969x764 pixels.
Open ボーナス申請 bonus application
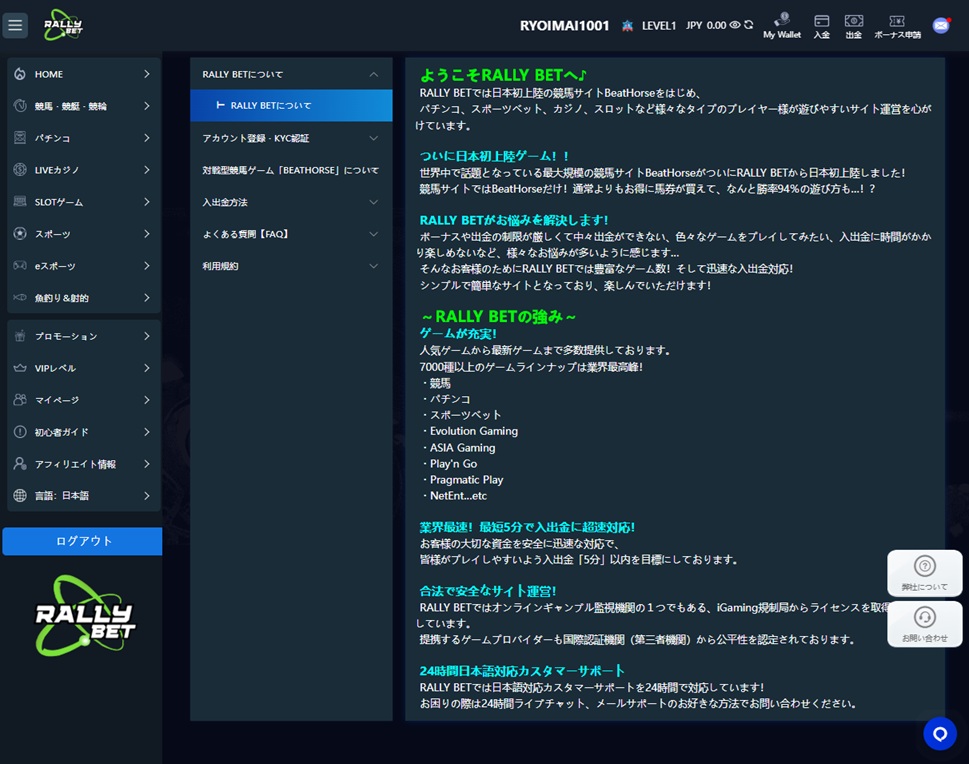[897, 26]
